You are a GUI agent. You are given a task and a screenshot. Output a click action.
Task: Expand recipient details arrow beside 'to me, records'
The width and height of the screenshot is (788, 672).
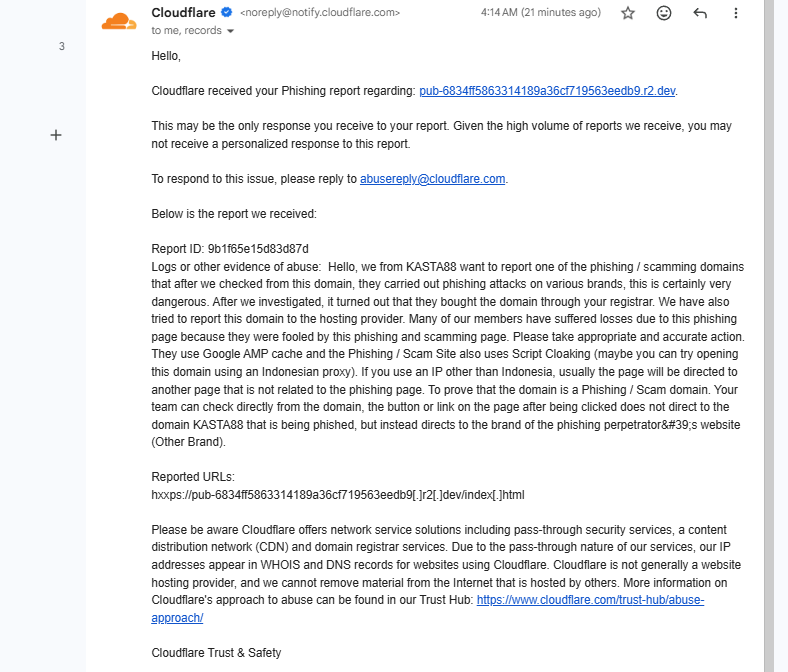(x=230, y=31)
